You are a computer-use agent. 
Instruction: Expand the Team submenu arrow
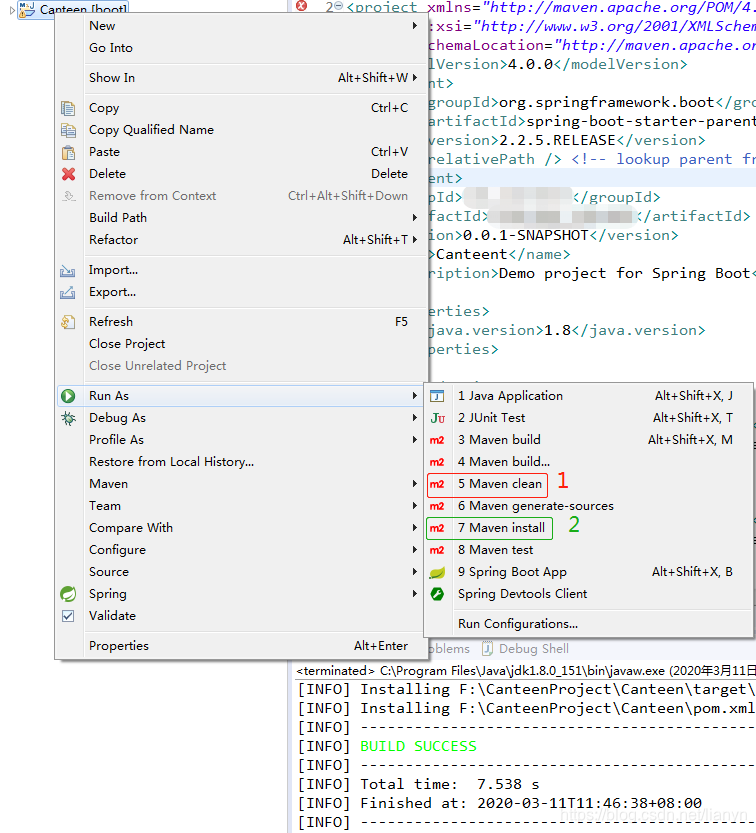[414, 506]
